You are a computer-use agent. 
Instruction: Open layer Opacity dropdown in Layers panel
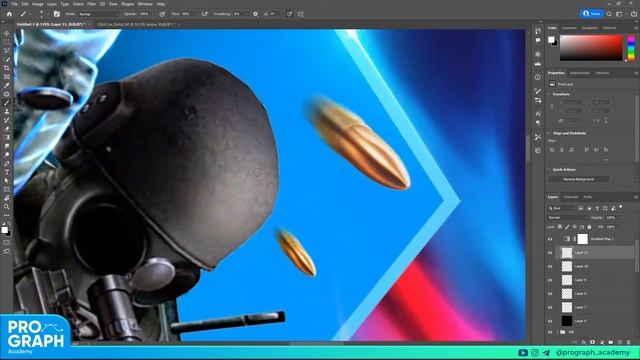point(613,218)
